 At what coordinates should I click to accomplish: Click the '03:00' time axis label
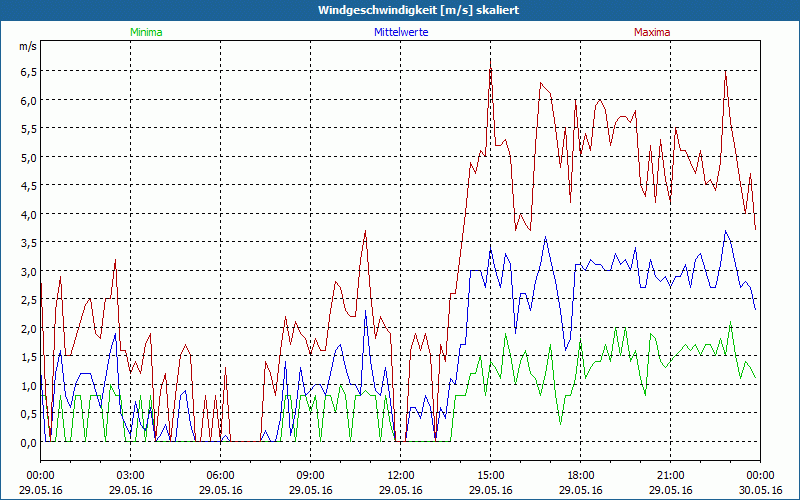pyautogui.click(x=131, y=476)
